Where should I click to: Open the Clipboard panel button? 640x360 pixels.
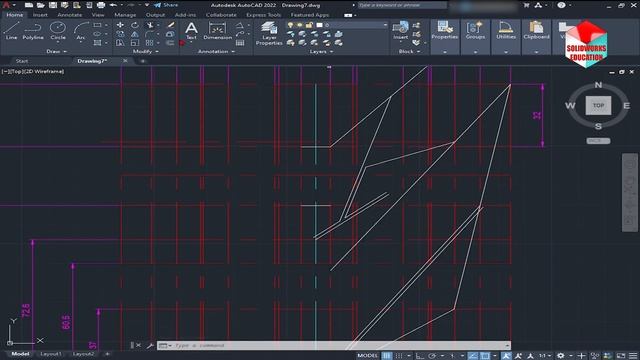tap(536, 37)
